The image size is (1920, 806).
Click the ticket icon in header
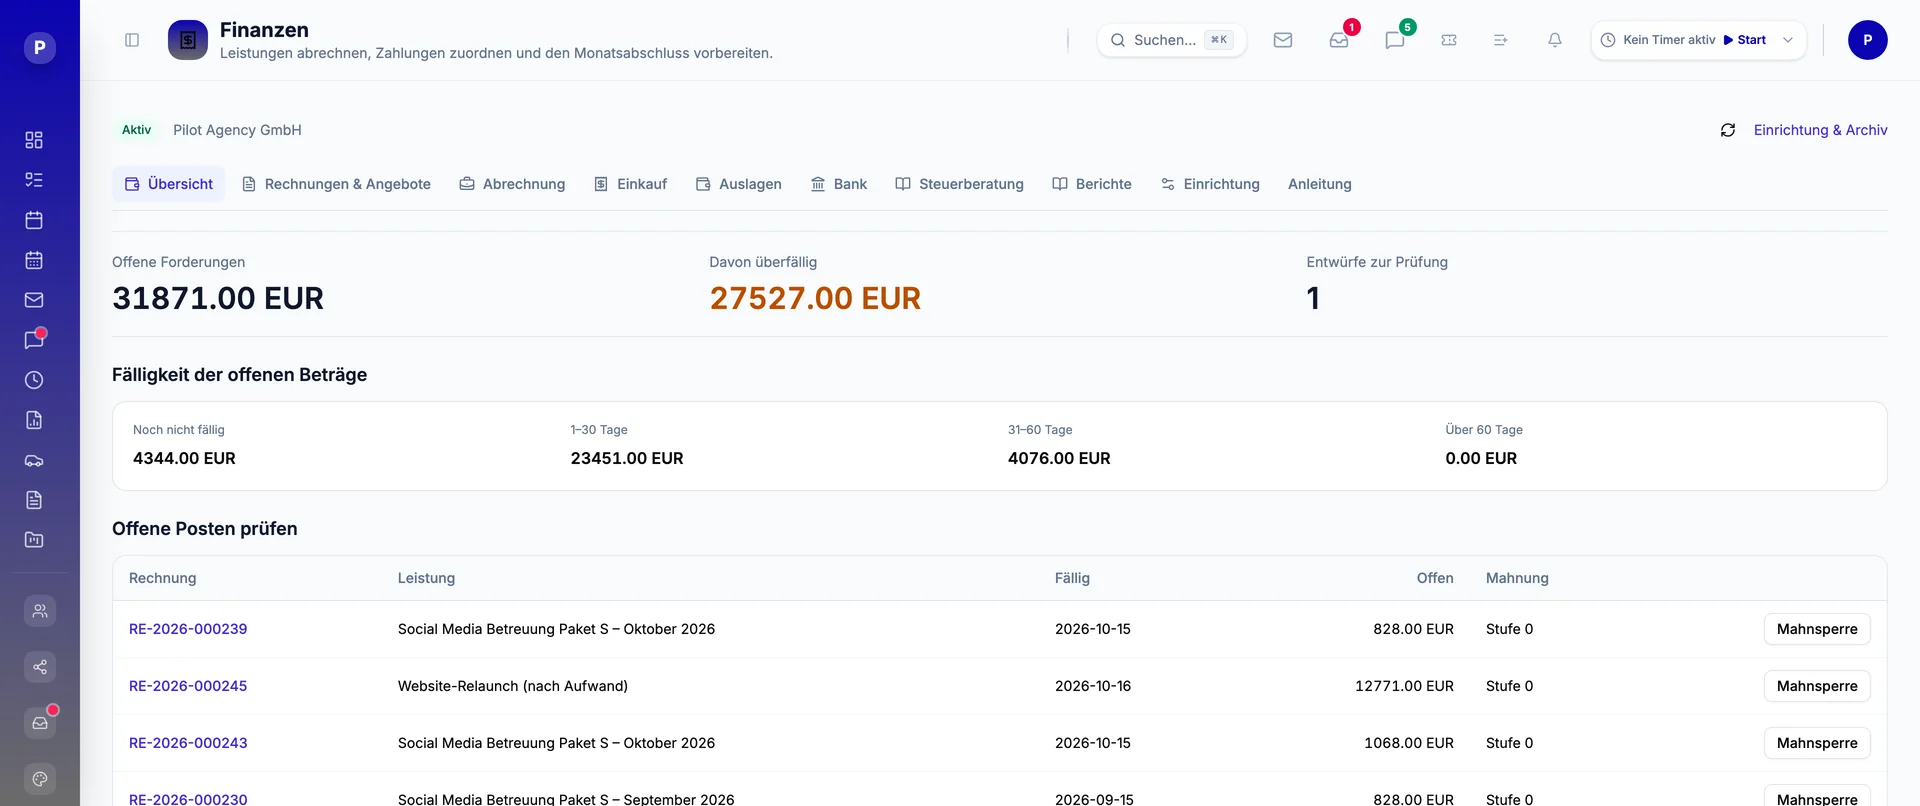point(1449,40)
